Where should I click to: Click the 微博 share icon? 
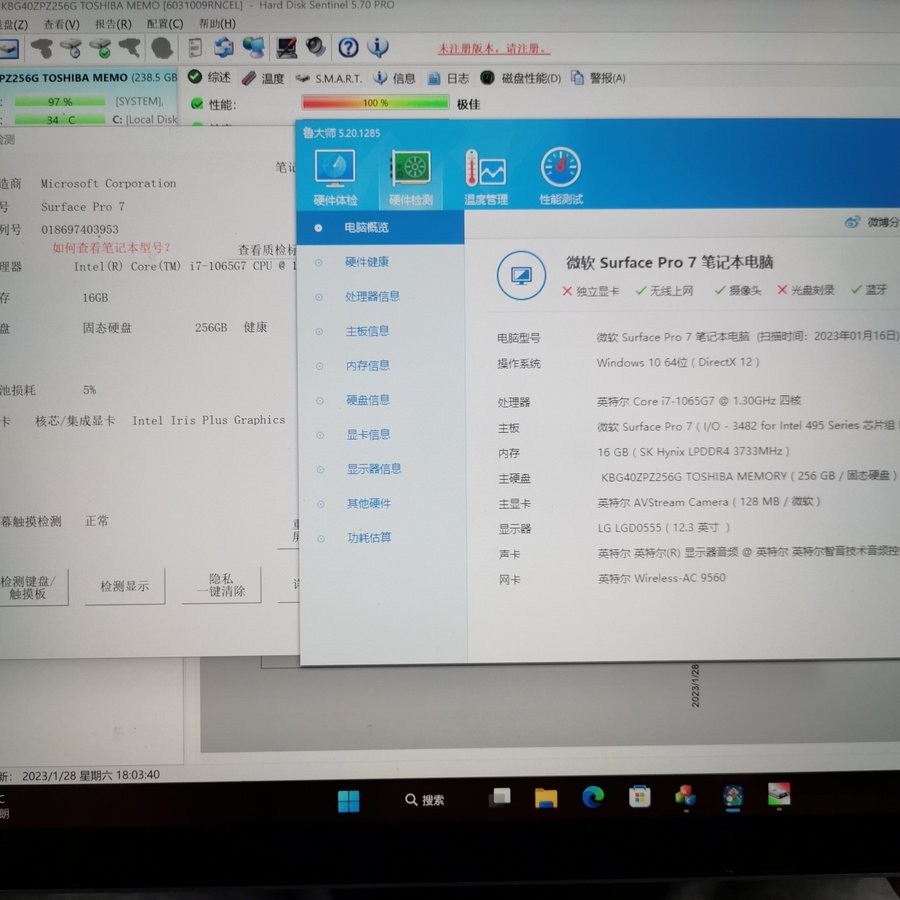coord(852,222)
